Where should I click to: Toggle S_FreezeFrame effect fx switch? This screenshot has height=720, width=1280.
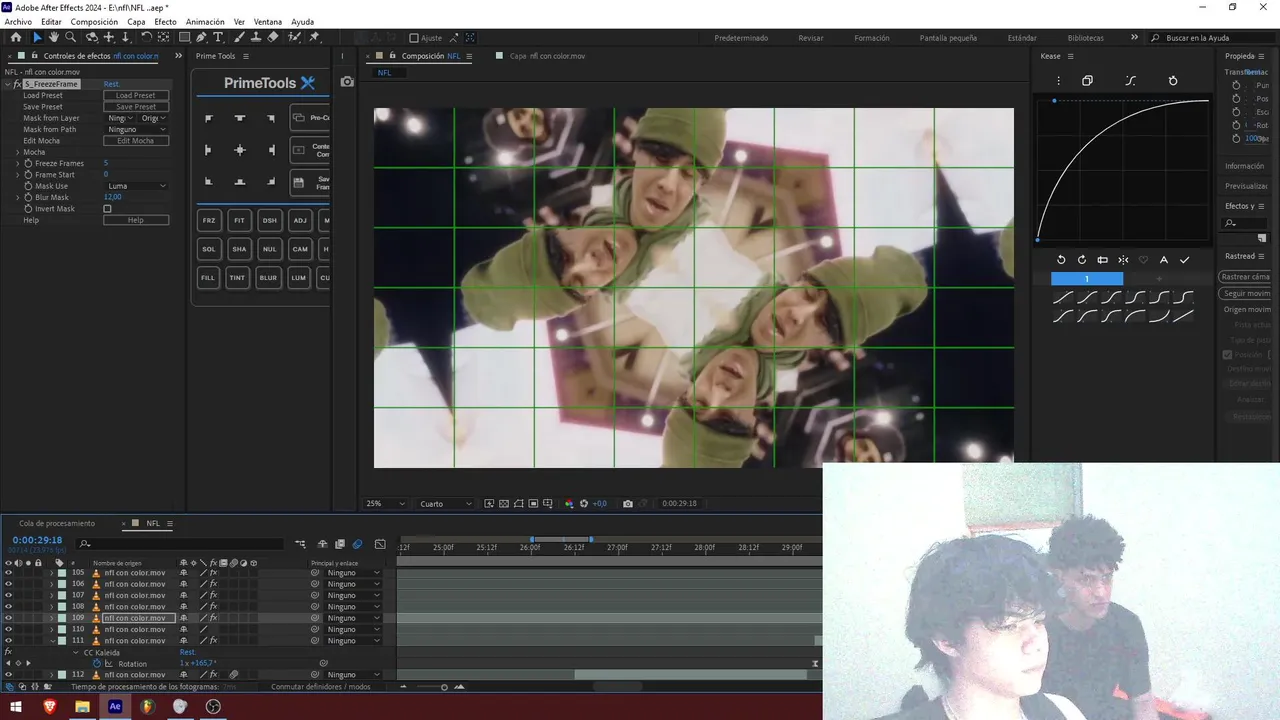coord(18,84)
